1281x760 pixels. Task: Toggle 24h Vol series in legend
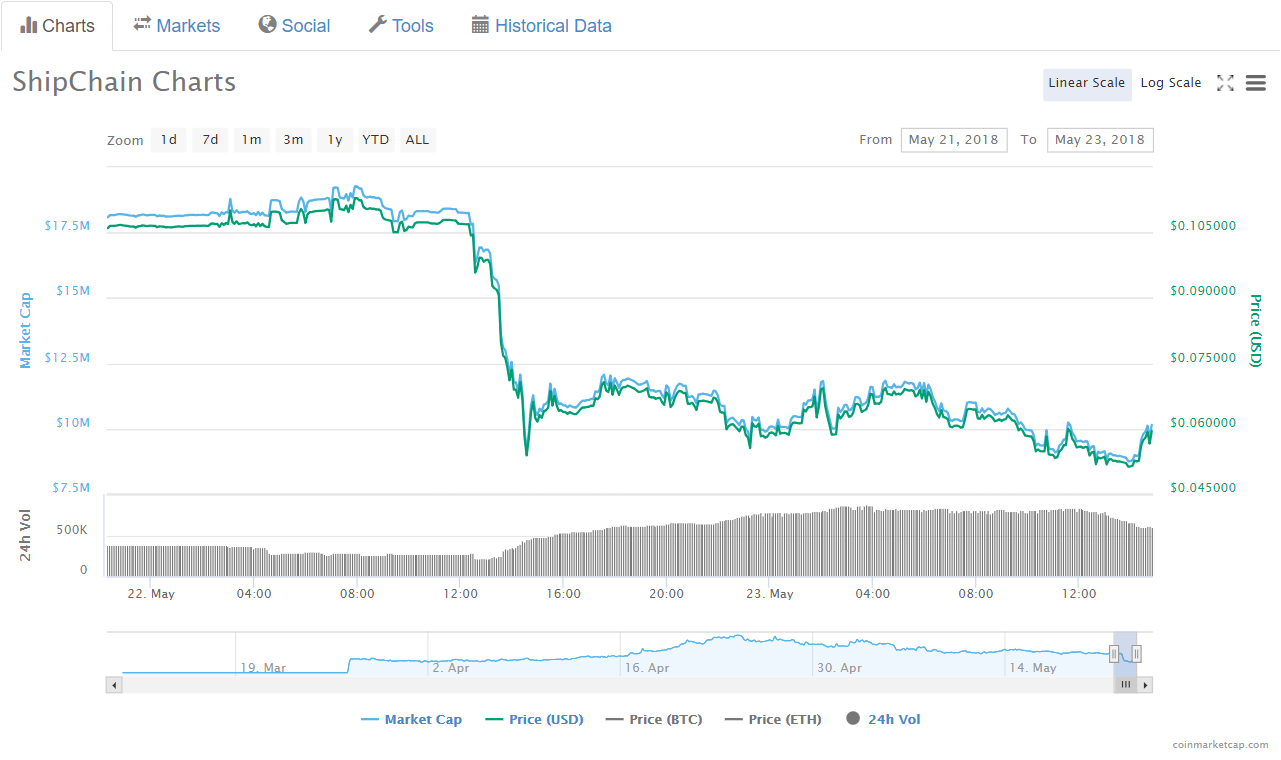(884, 719)
